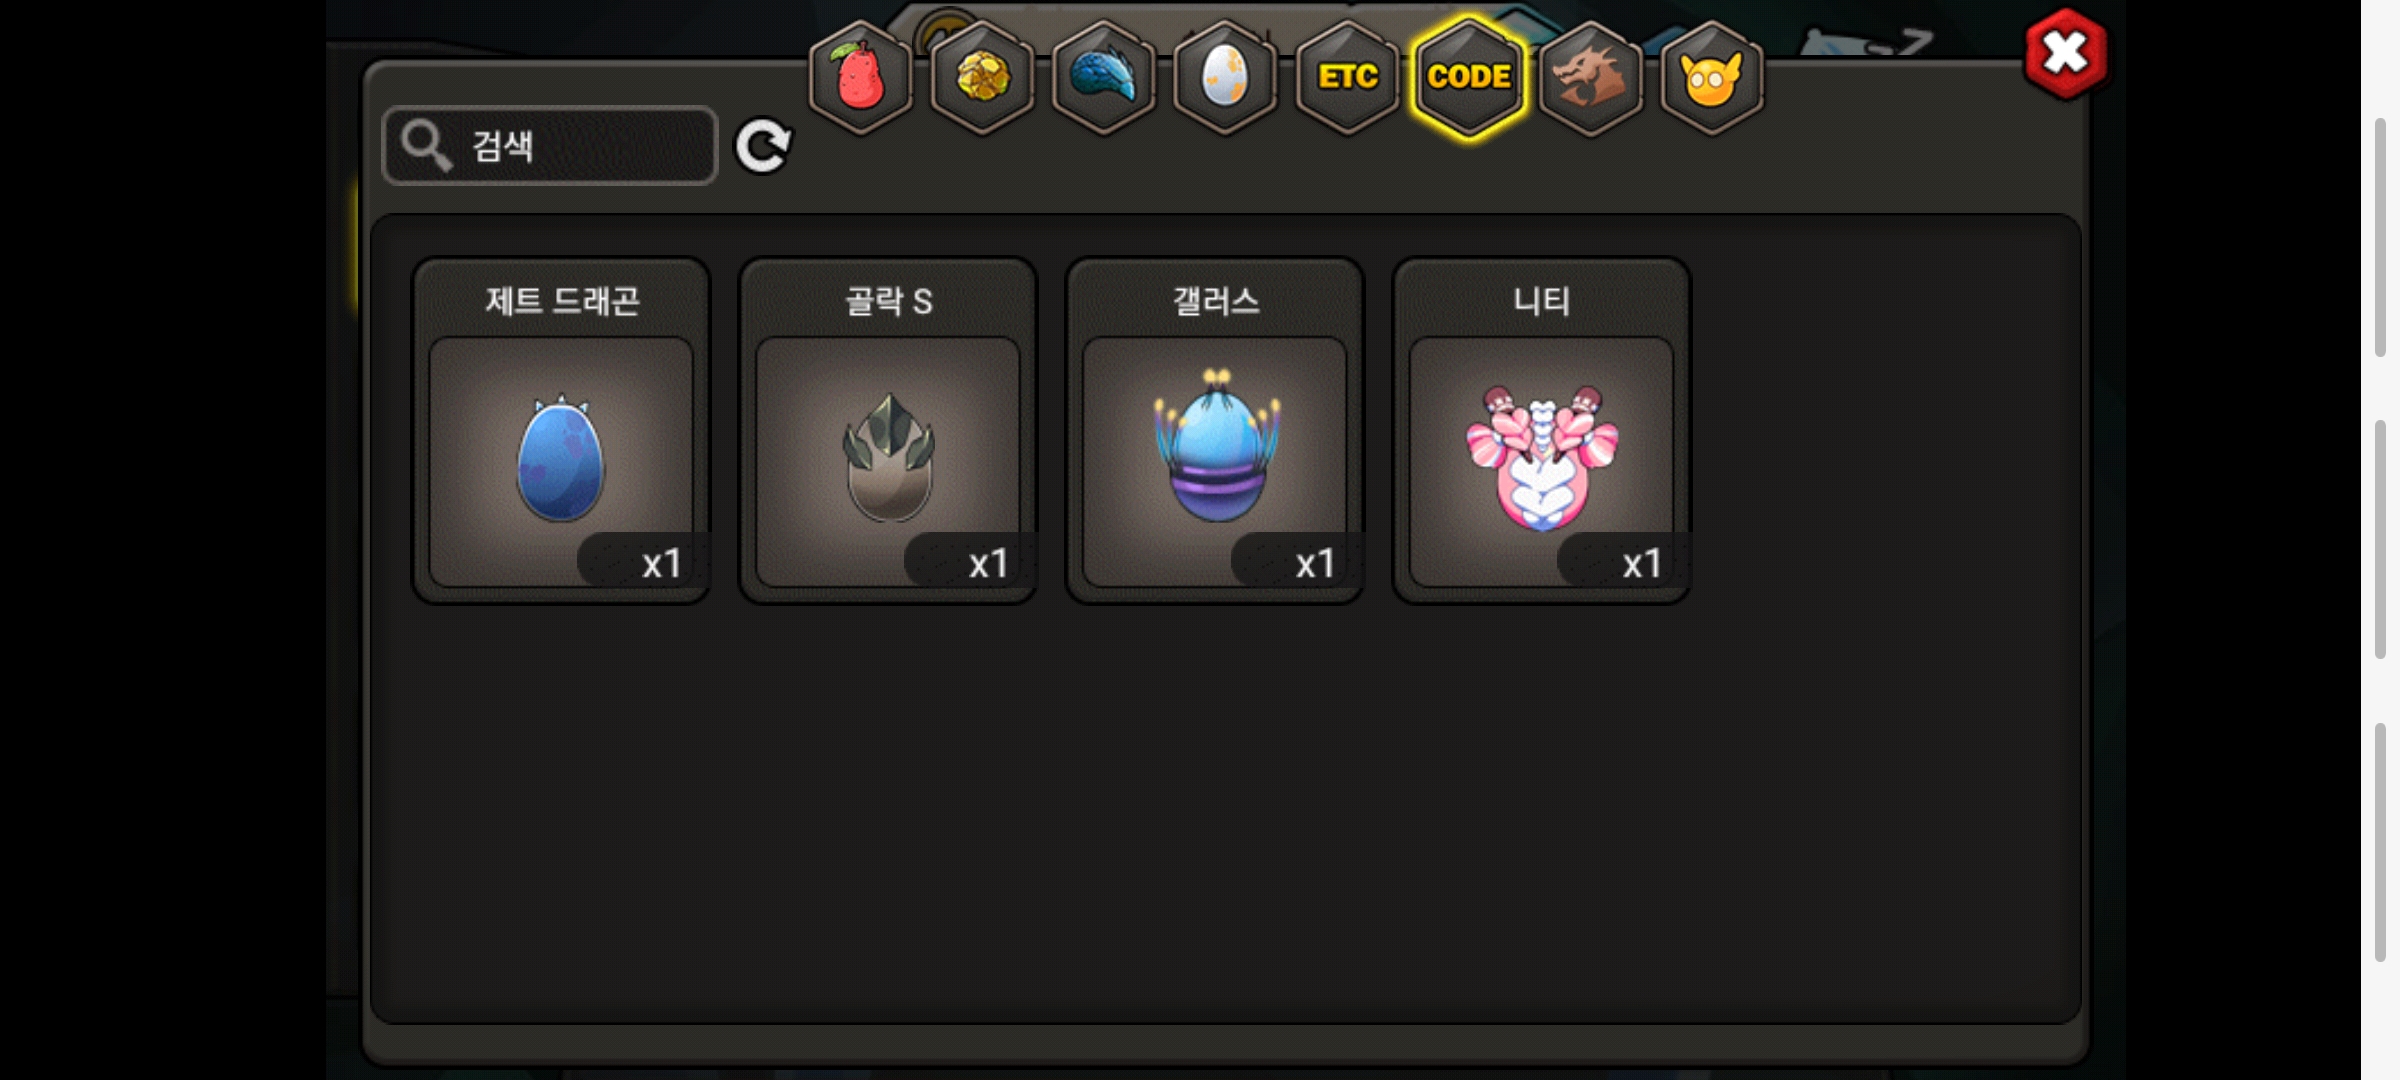Select the 제트 드래곤 blue egg
Screen dimensions: 2400x1080
560,461
